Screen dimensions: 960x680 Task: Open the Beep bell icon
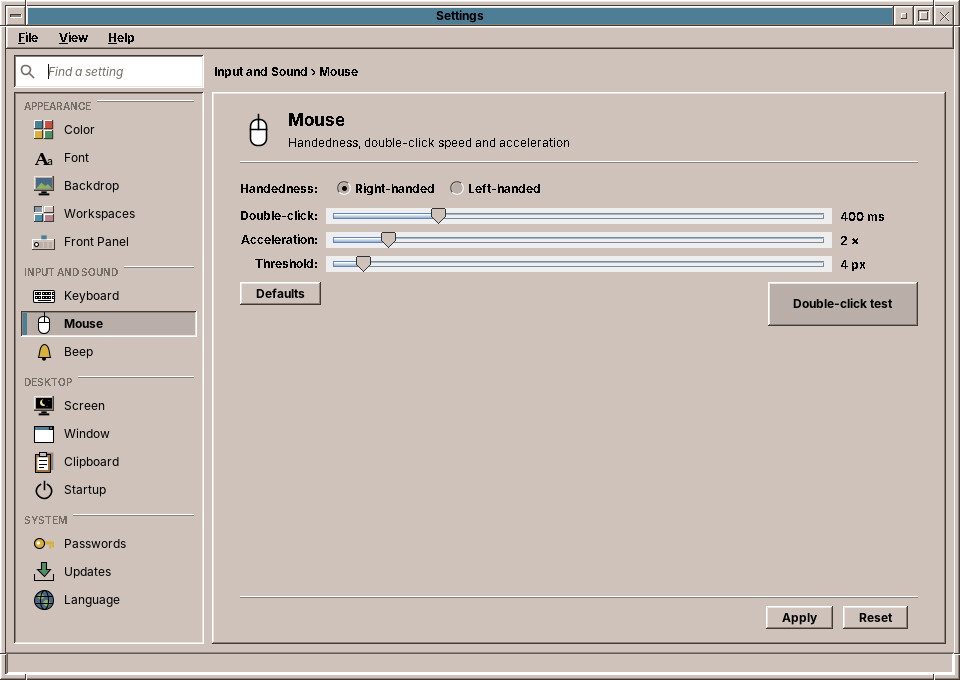click(x=44, y=352)
